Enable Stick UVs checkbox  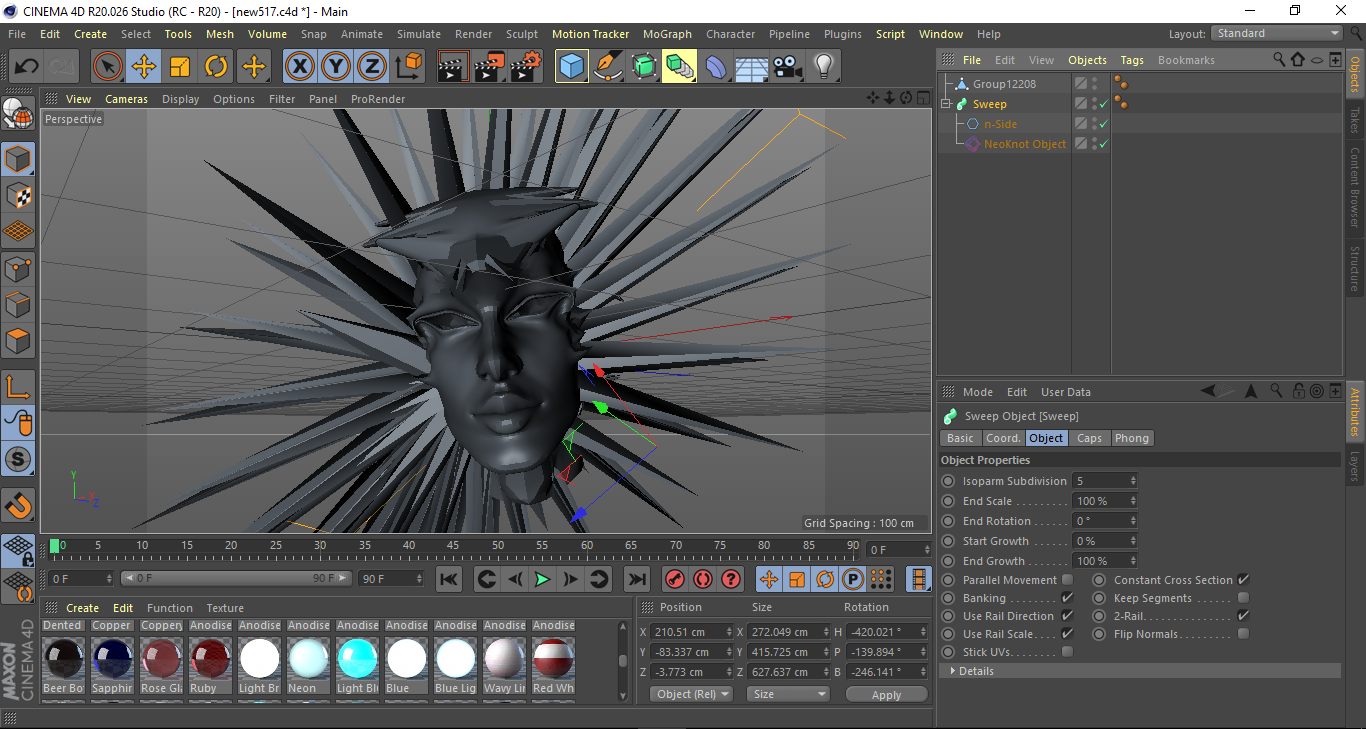point(1067,652)
